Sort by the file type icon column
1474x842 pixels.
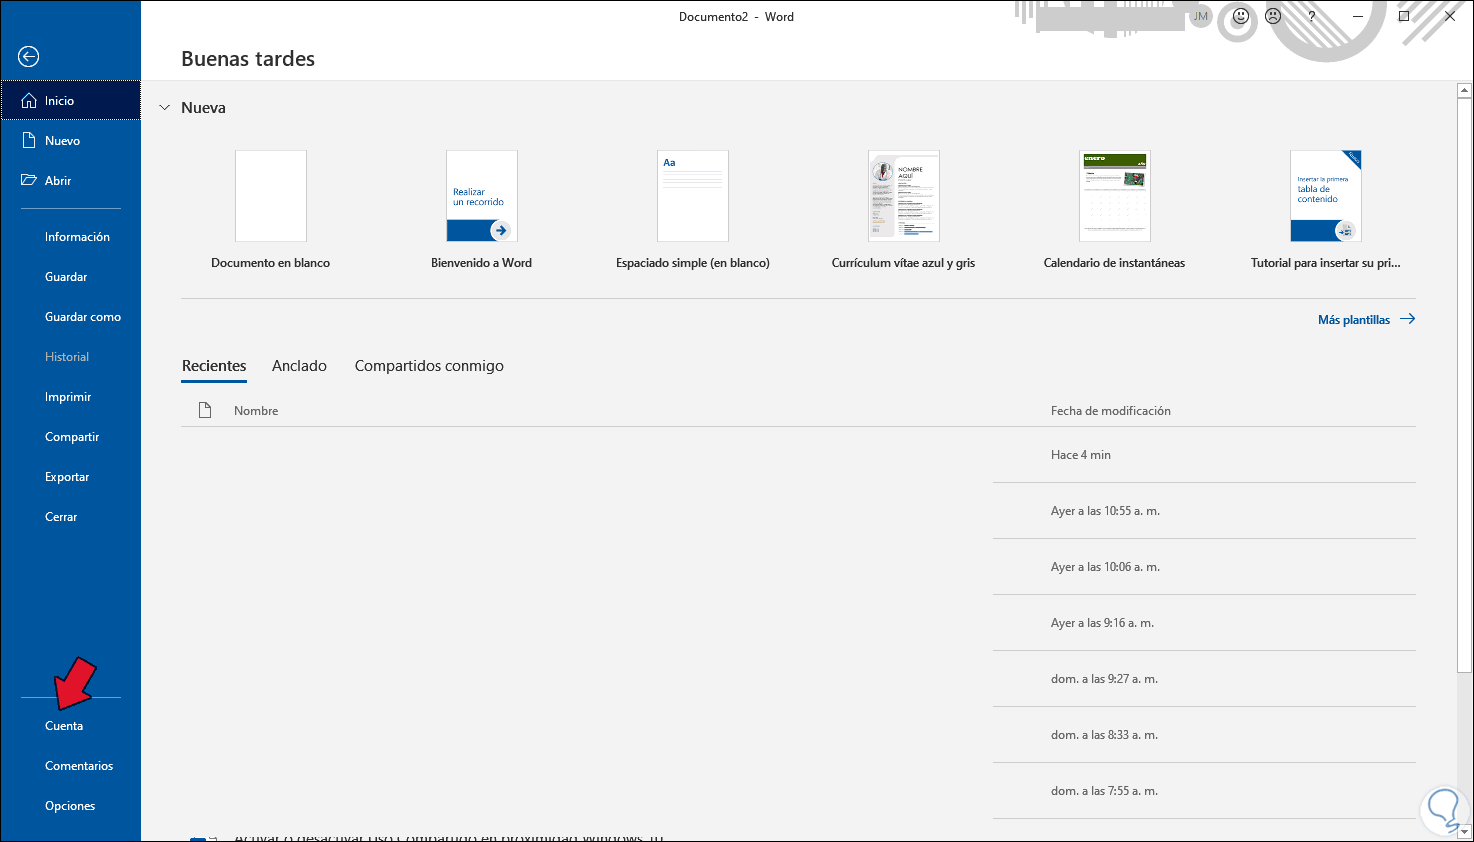pyautogui.click(x=205, y=410)
